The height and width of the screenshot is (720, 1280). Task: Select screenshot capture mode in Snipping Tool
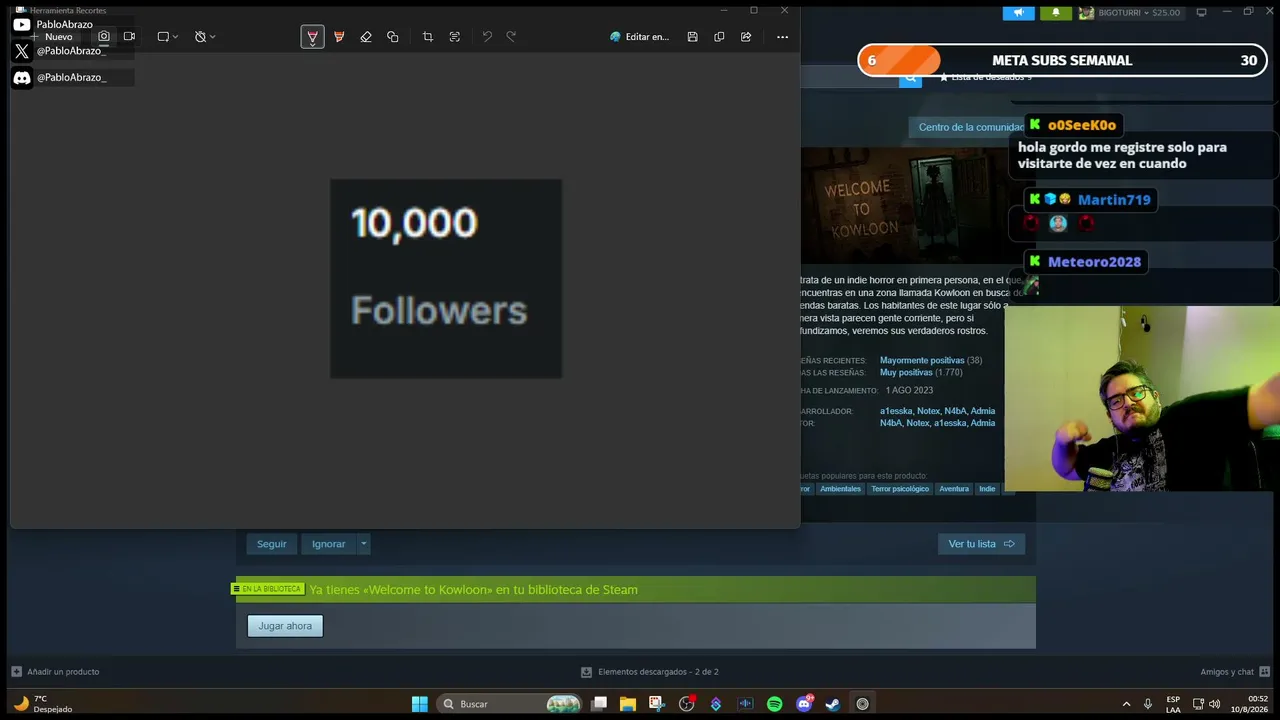pyautogui.click(x=104, y=36)
